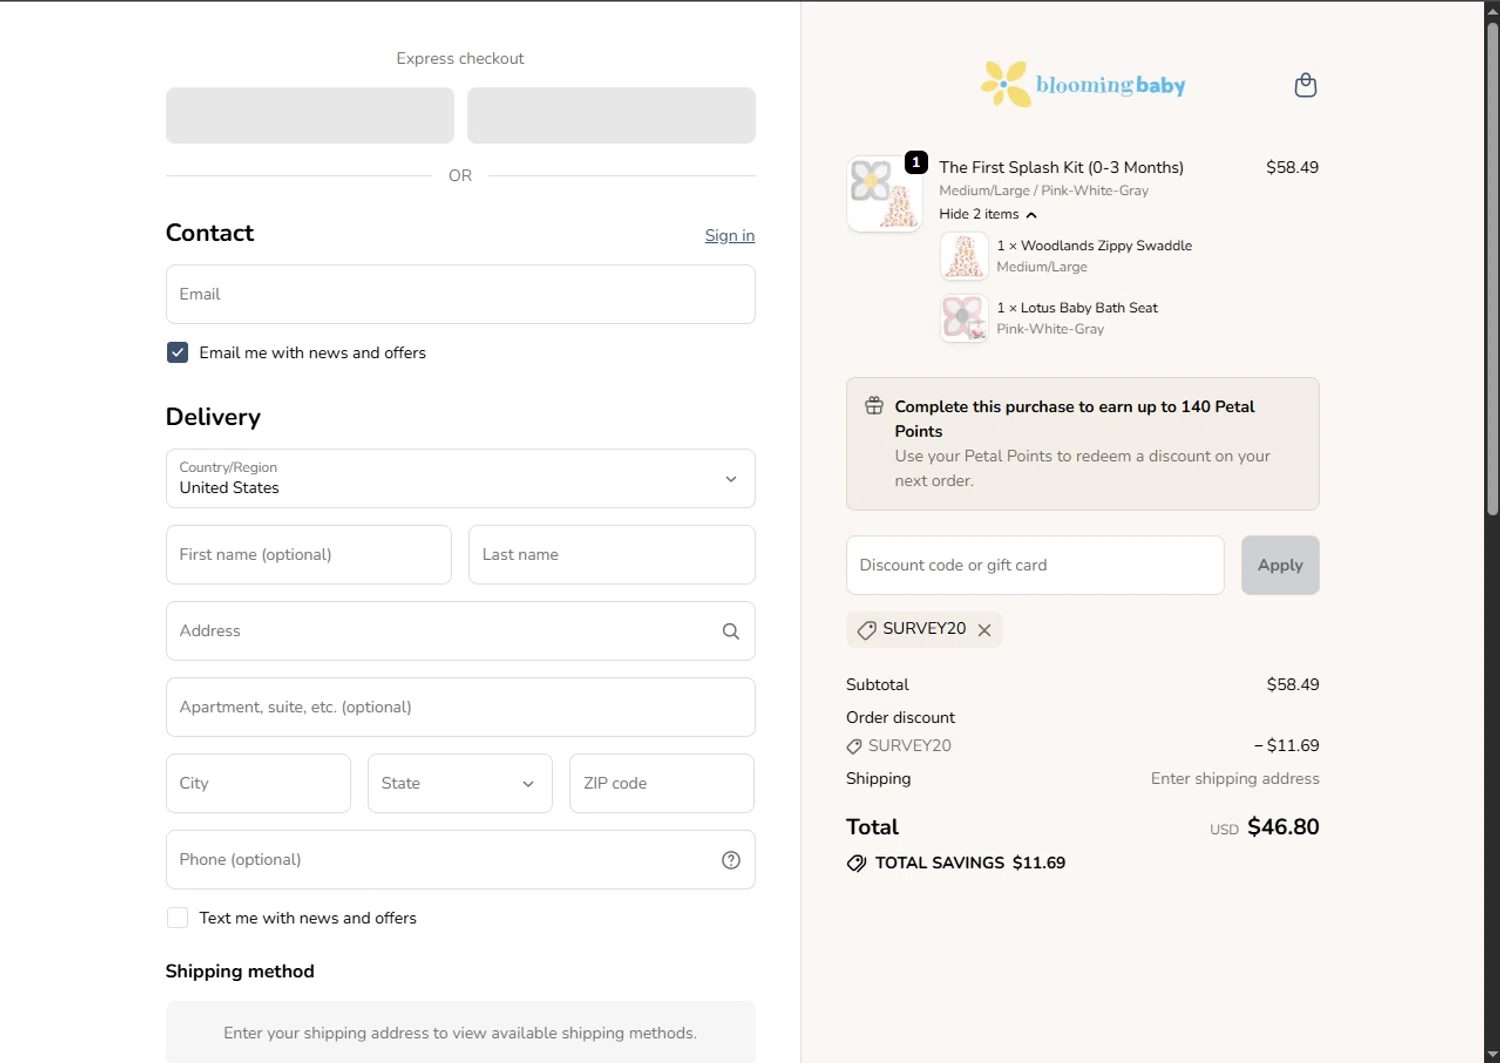Click the Lotus Baby Bath Seat item name

[1089, 308]
